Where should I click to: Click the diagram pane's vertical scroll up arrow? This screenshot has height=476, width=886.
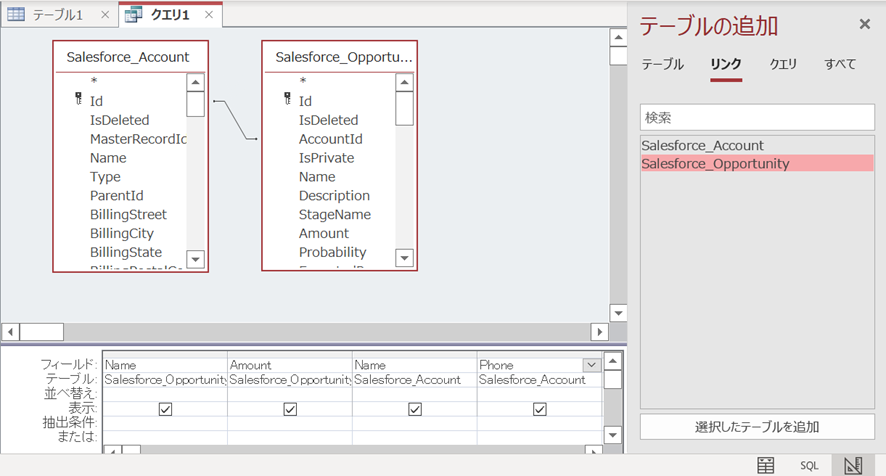(x=618, y=38)
